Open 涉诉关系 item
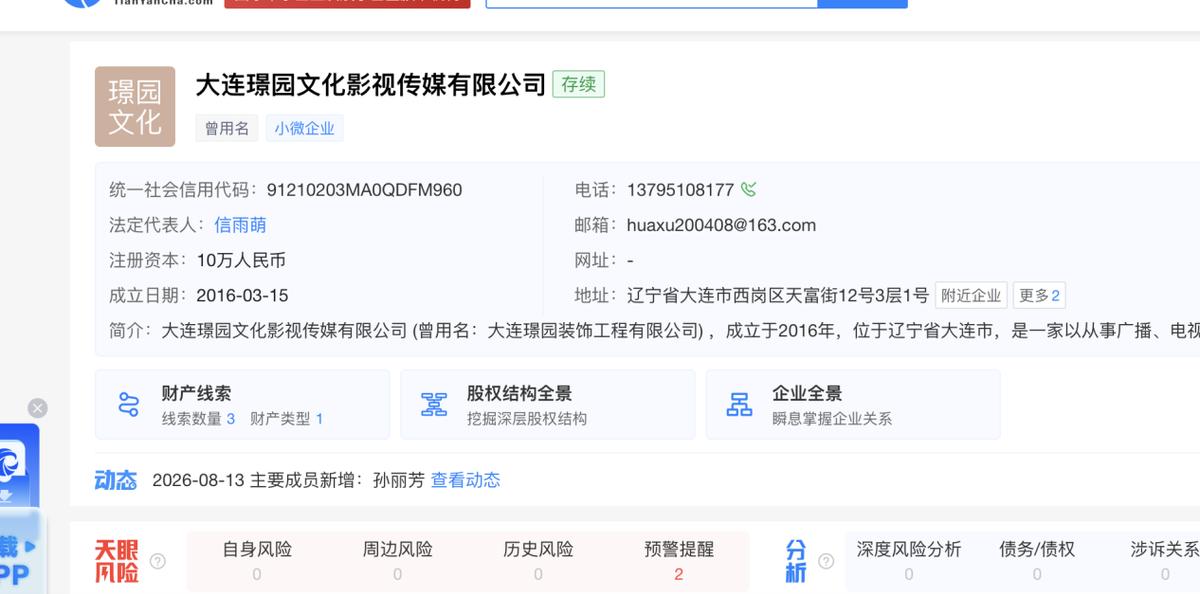The image size is (1200, 594). coord(1164,560)
